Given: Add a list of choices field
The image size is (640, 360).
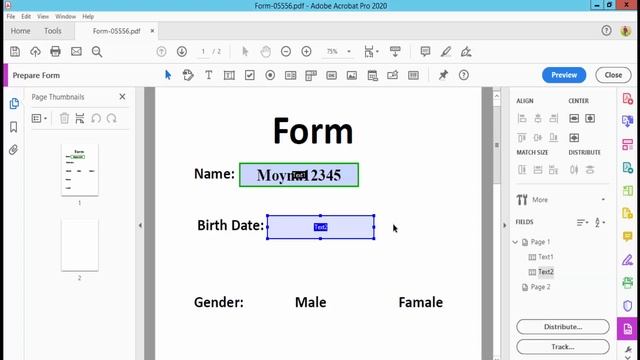Looking at the screenshot, I should click(291, 75).
